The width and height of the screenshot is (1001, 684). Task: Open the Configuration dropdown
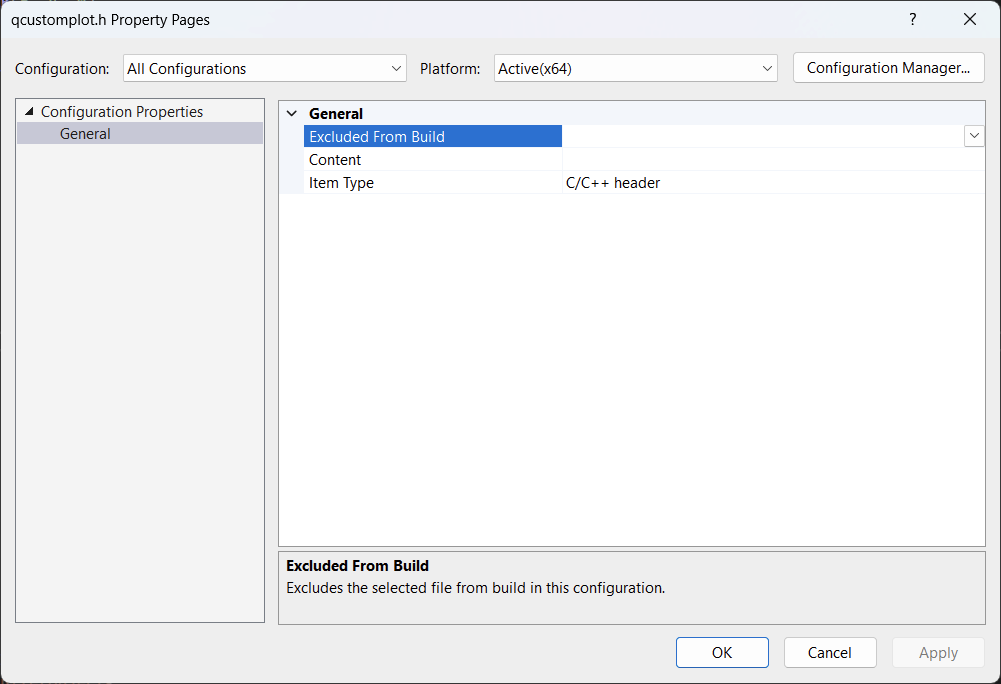point(264,69)
